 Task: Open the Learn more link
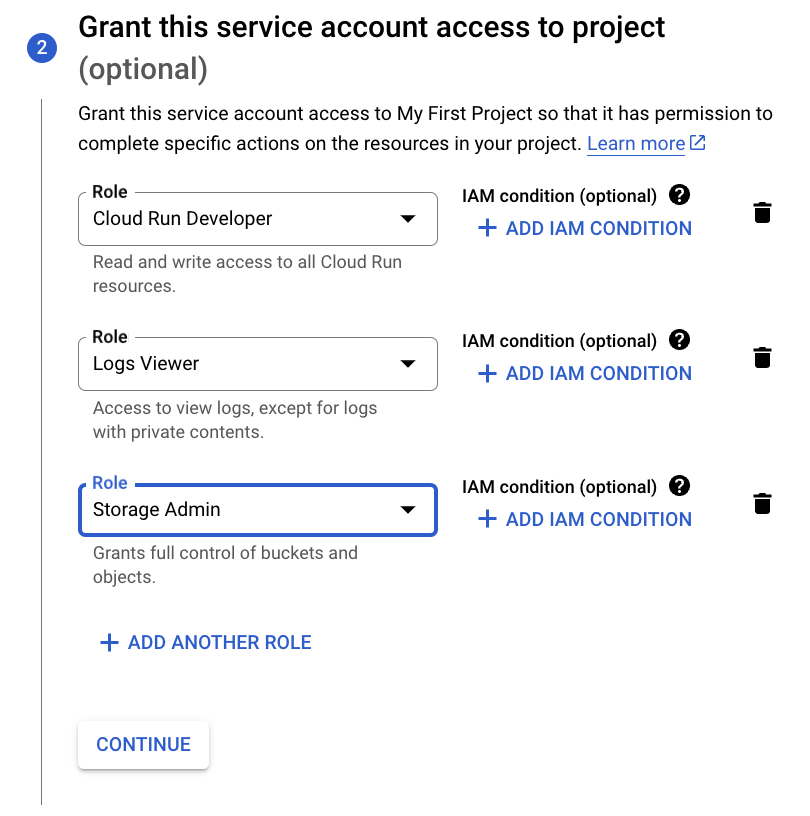coord(635,144)
